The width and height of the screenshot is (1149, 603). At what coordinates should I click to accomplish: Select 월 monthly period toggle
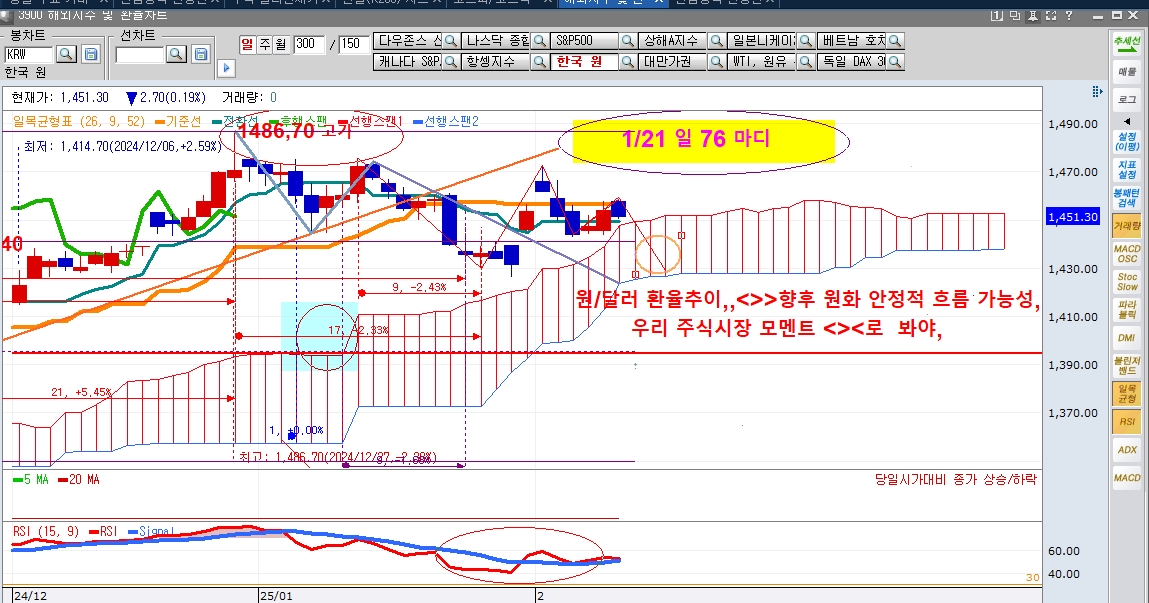tap(281, 45)
